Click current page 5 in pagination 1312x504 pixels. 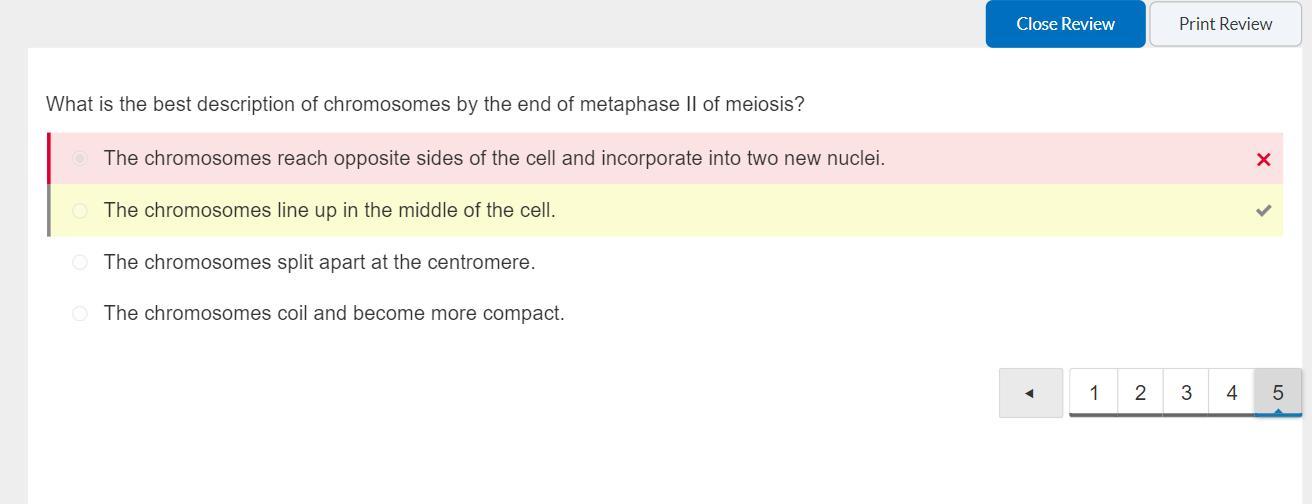click(x=1277, y=392)
